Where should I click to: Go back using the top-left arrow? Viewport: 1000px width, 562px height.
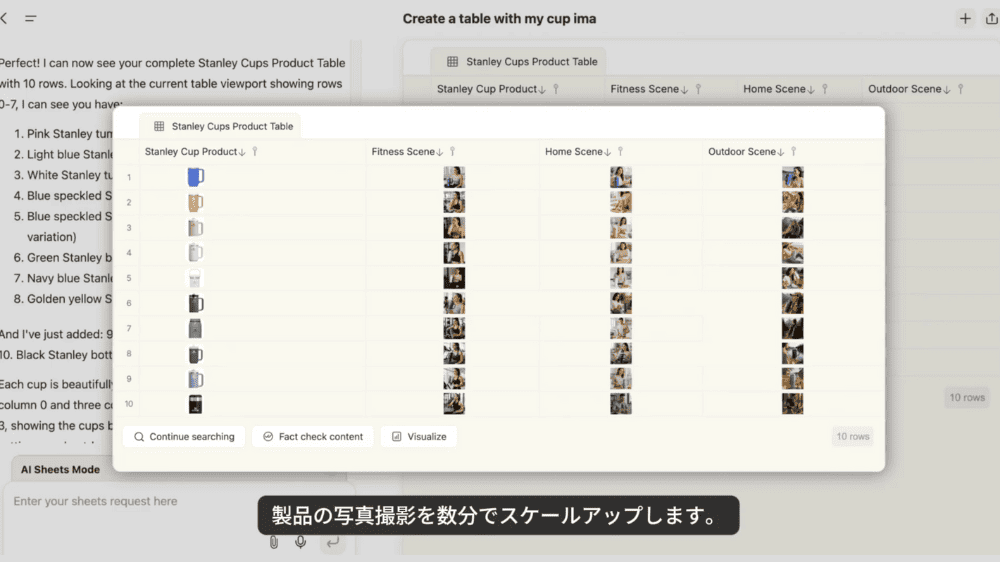[4, 18]
